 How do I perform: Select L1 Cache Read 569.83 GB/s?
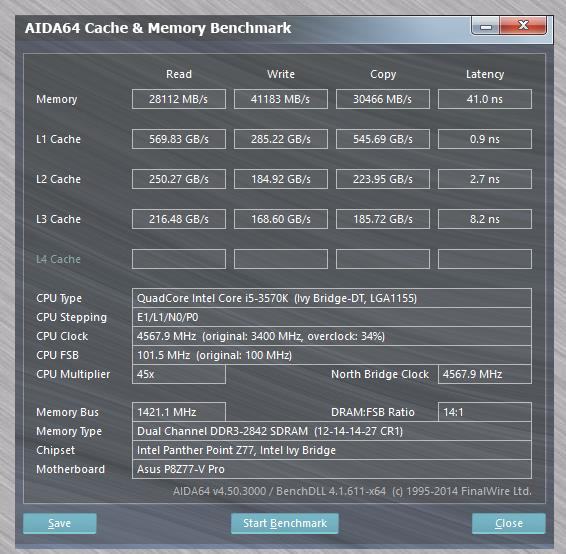179,139
